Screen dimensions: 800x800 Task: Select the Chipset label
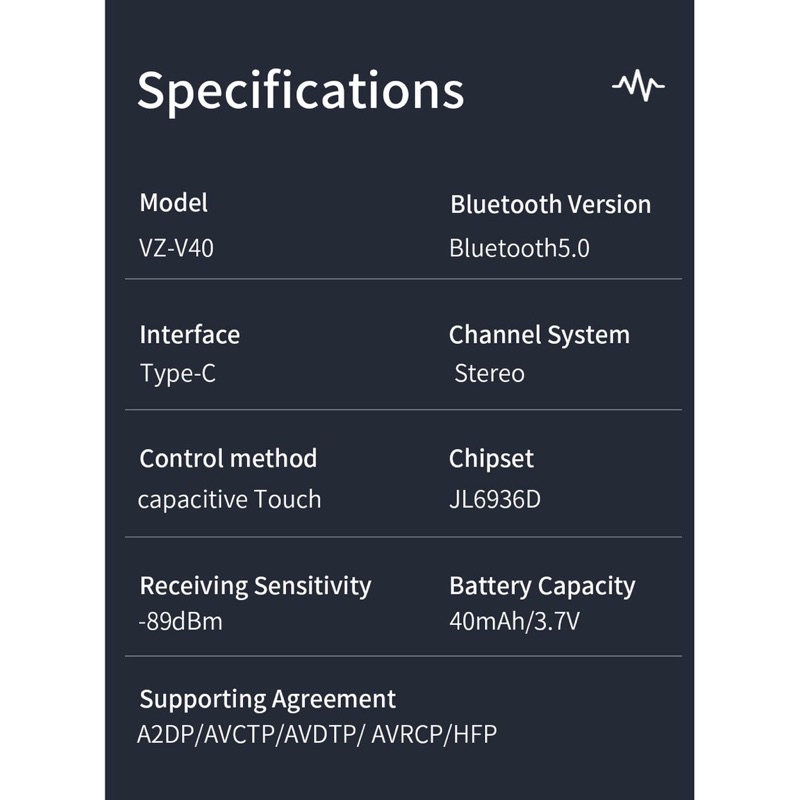[491, 459]
